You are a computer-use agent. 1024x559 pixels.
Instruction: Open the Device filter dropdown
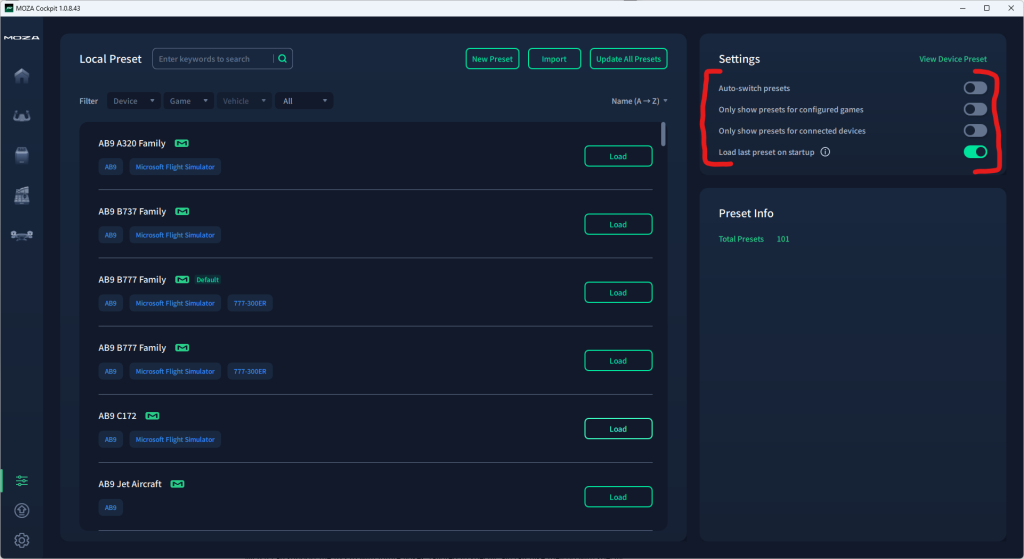[133, 101]
